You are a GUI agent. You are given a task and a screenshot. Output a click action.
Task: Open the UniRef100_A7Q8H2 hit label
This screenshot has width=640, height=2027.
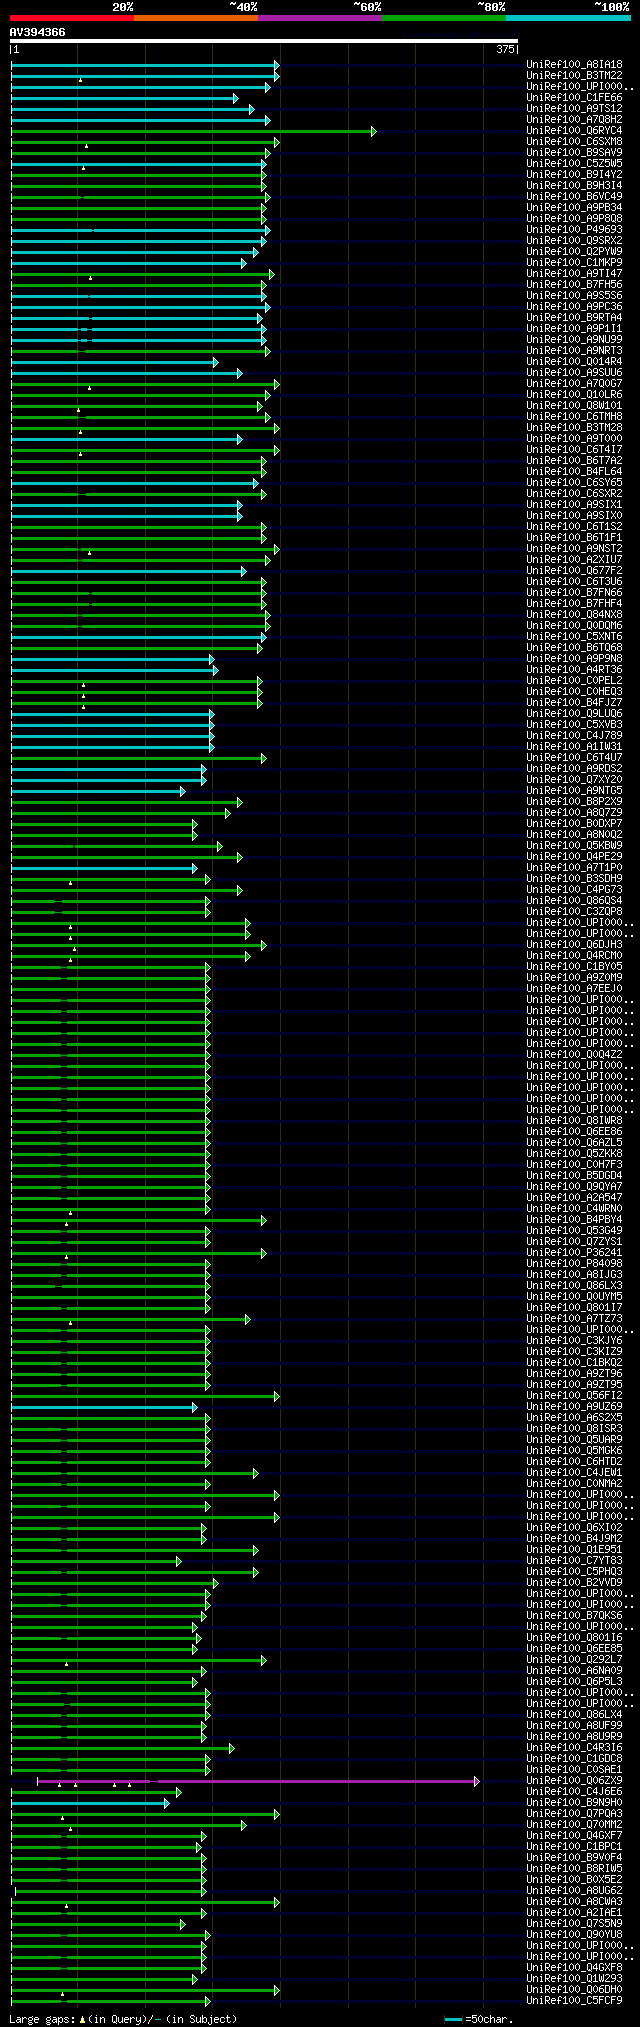(574, 120)
